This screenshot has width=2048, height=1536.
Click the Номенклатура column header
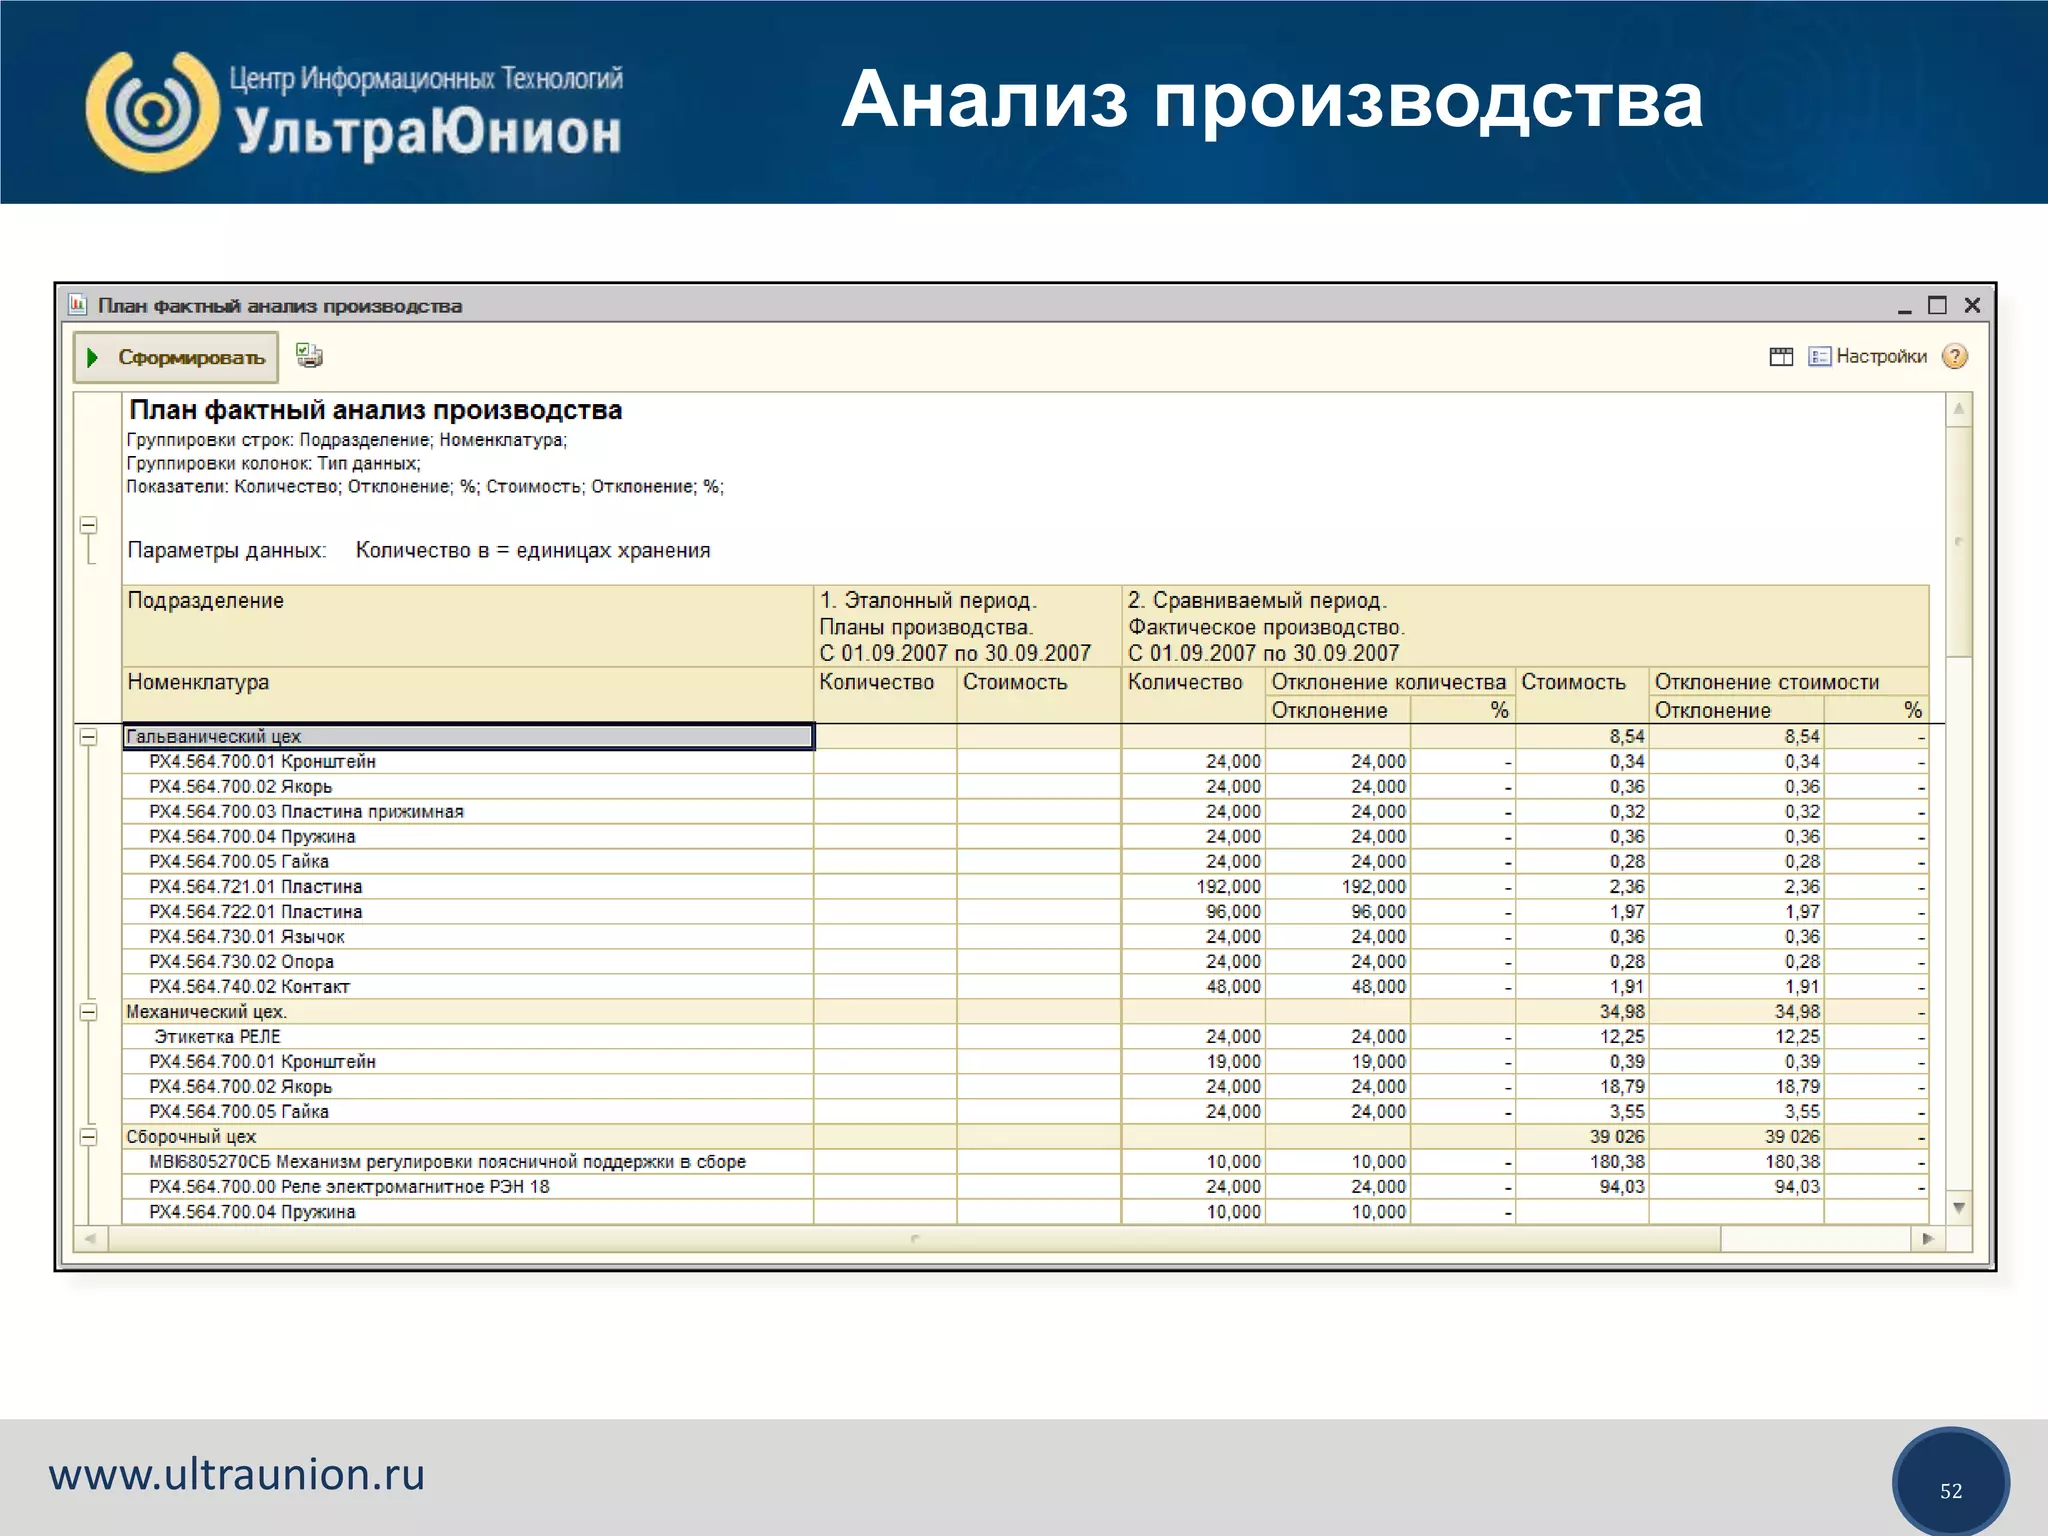468,695
